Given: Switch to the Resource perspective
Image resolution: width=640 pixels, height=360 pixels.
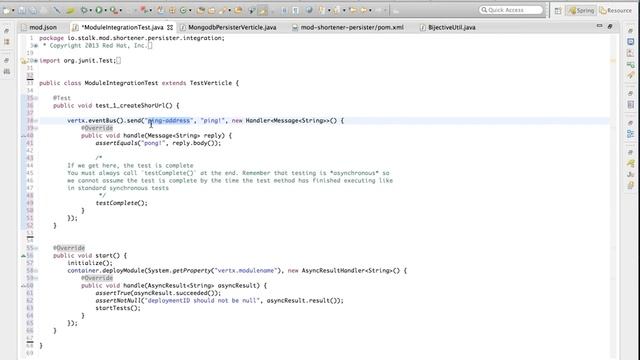Looking at the screenshot, I should click(616, 11).
